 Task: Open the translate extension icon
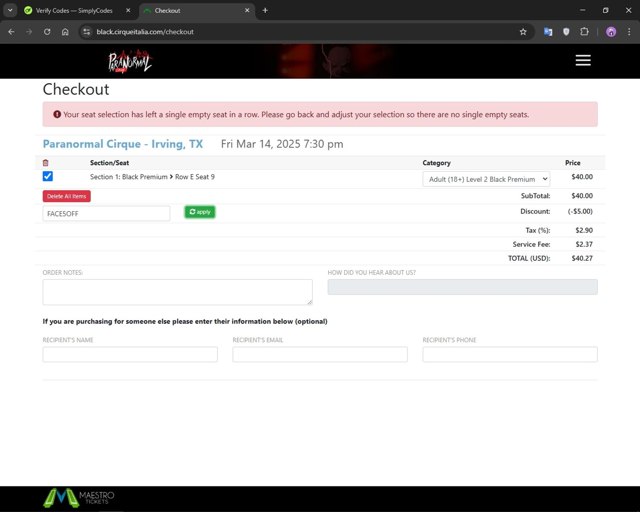548,32
